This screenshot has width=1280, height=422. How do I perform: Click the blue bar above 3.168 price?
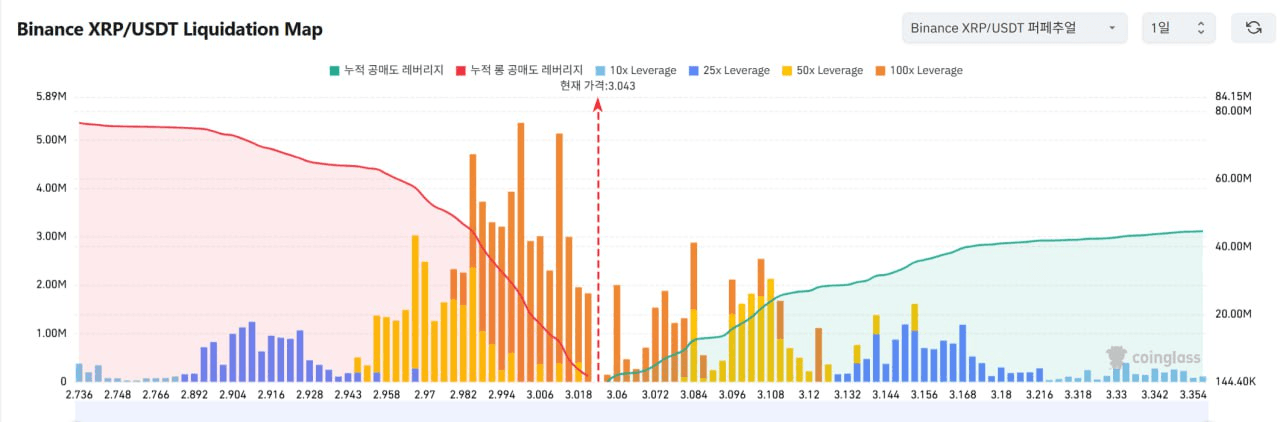(962, 352)
